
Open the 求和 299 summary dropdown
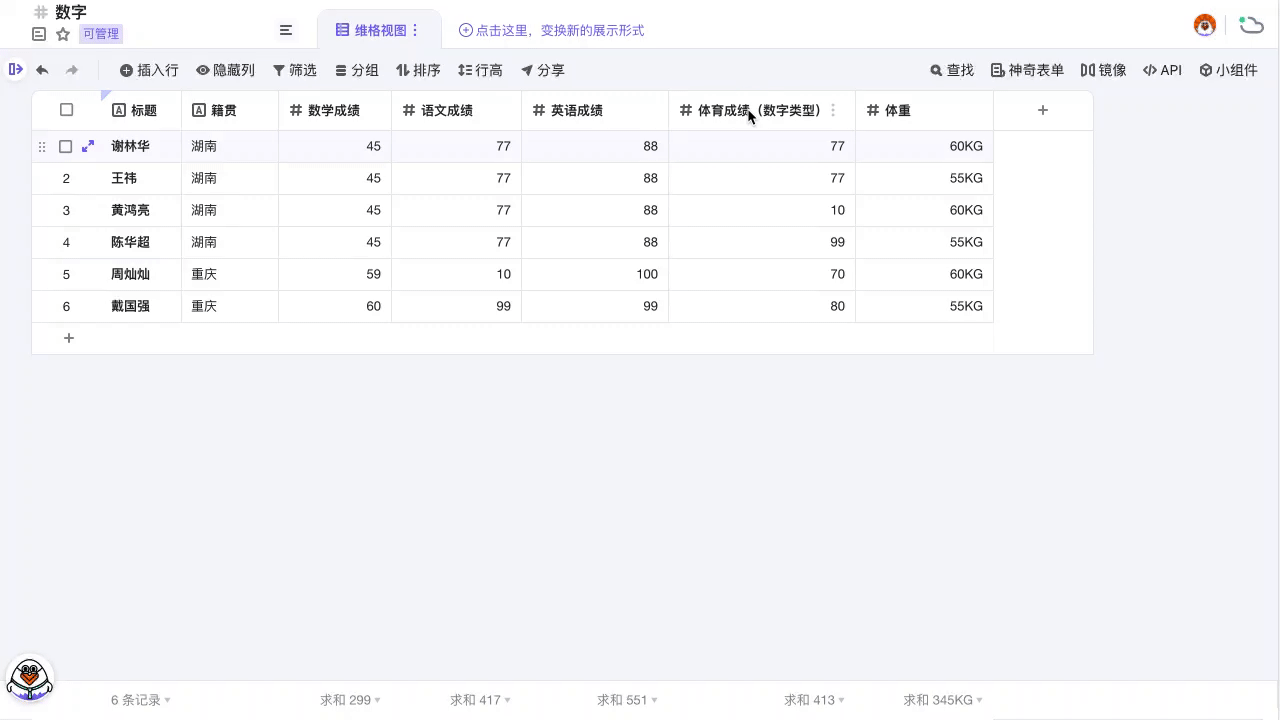349,700
